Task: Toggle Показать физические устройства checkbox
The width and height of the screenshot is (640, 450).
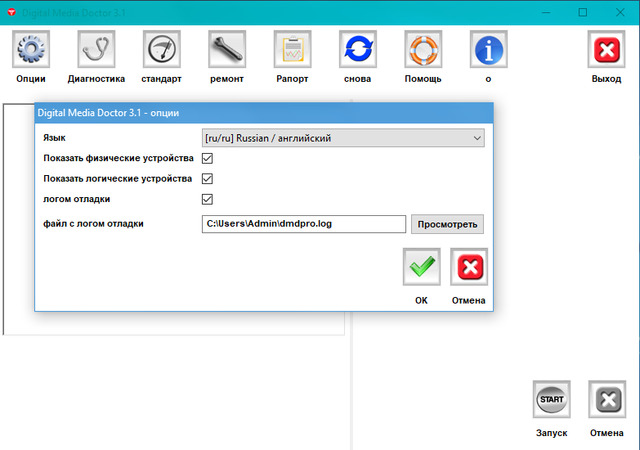Action: click(208, 158)
